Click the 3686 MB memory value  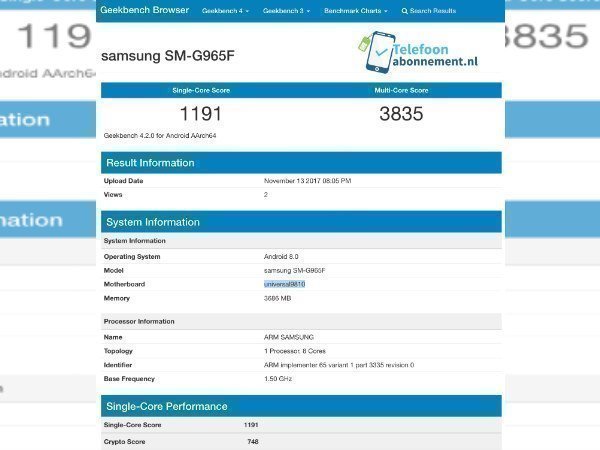[x=277, y=298]
